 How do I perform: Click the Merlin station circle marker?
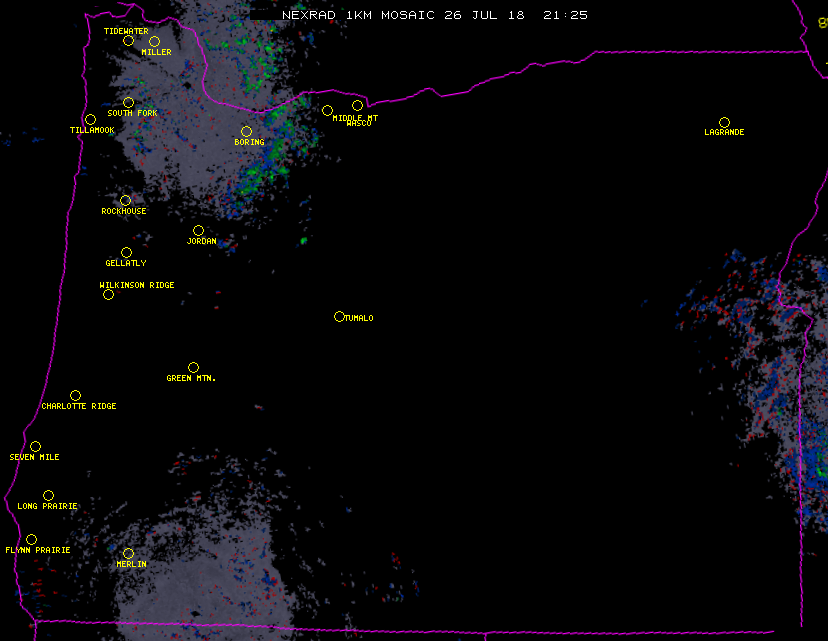[128, 553]
